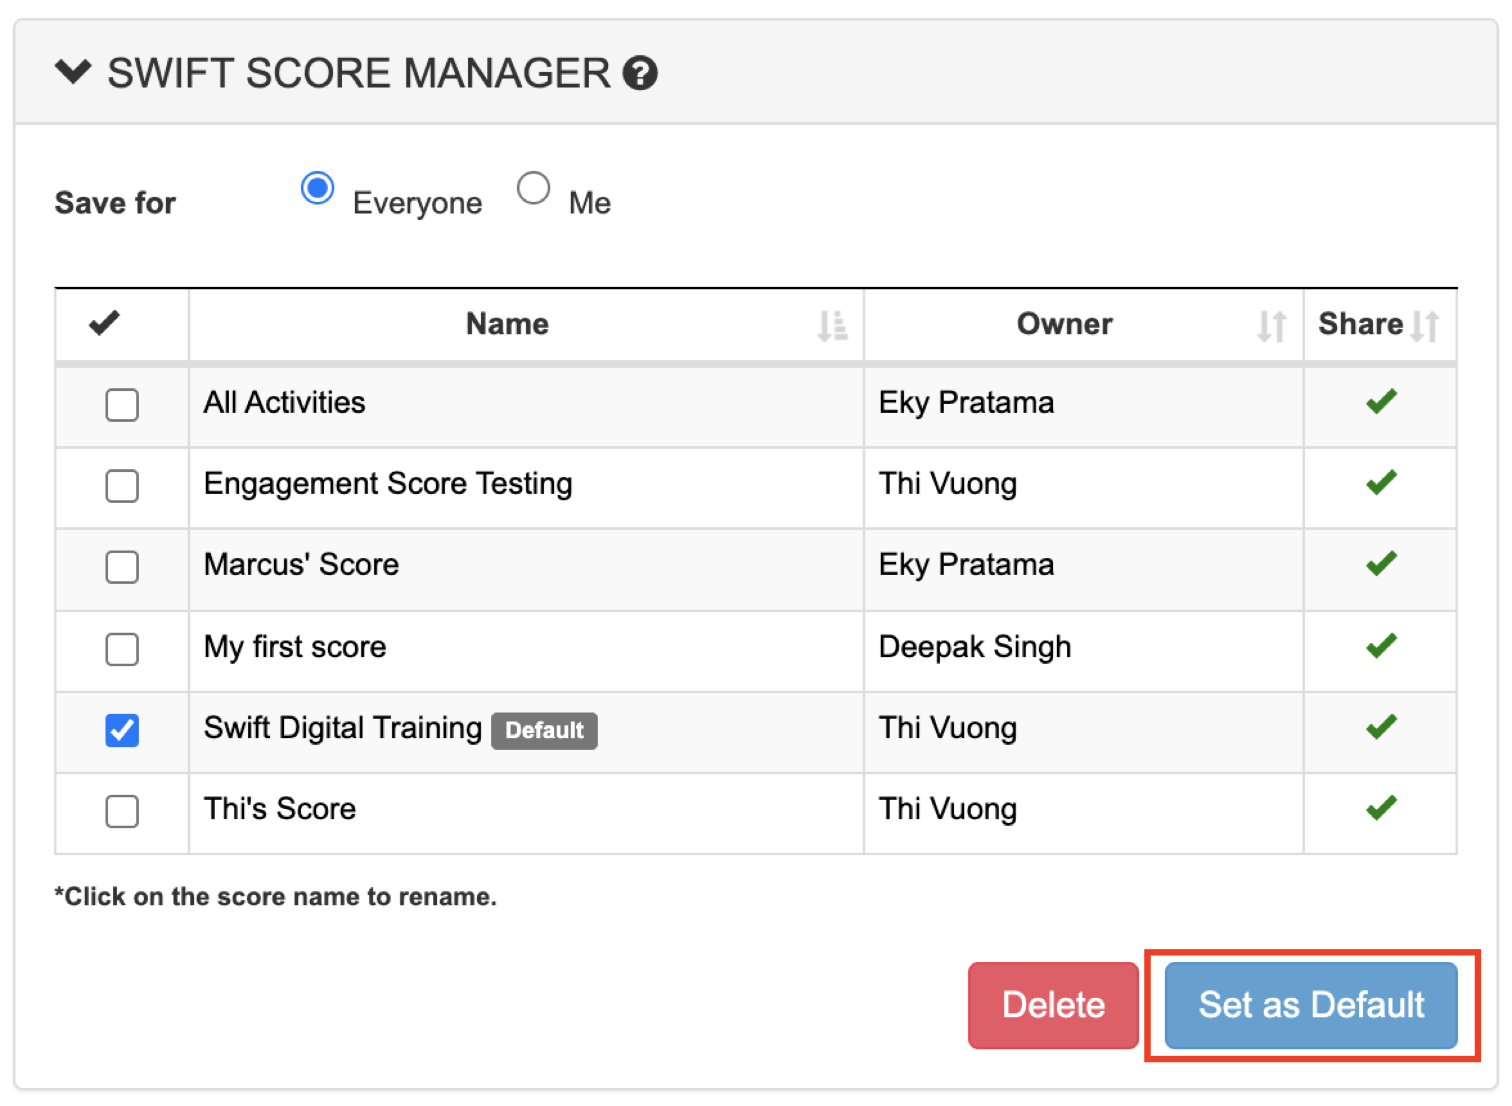Toggle share checkmark for Thi's Score
Screen dimensions: 1512x1106
[1381, 808]
